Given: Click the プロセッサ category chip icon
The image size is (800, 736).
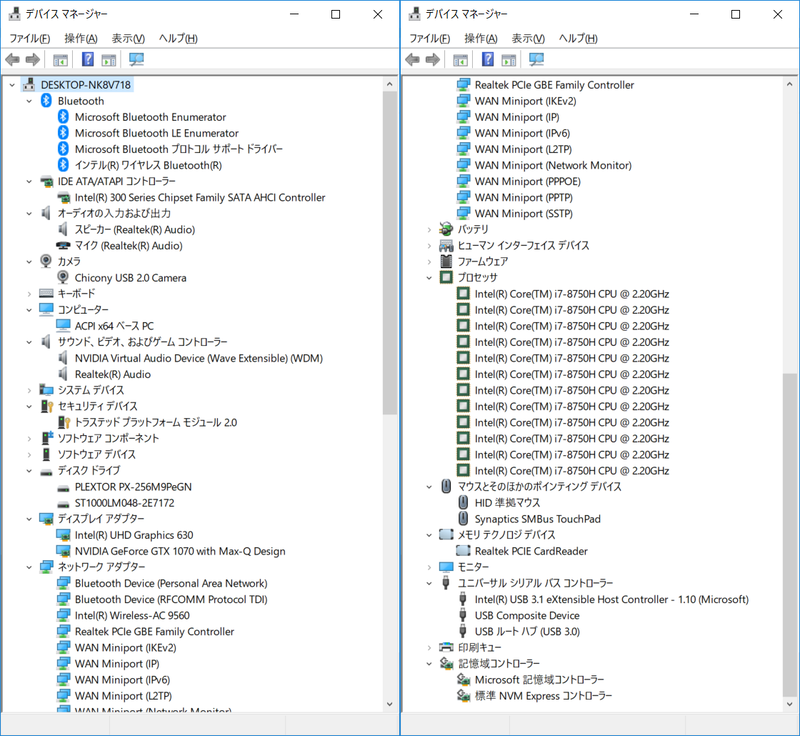Looking at the screenshot, I should pyautogui.click(x=446, y=277).
